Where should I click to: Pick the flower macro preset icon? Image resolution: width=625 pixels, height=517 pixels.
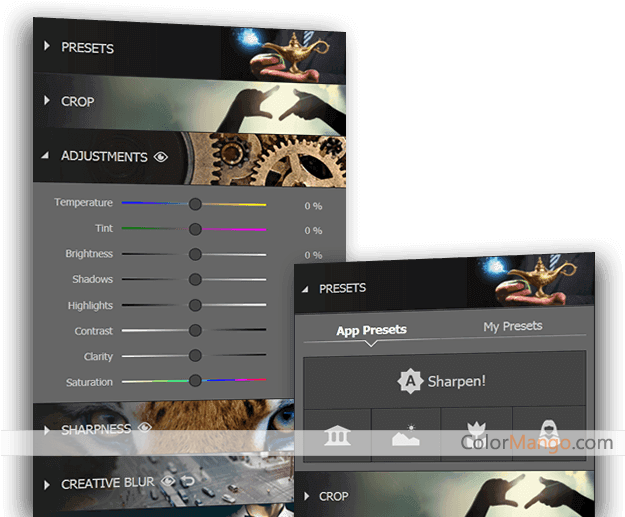[476, 437]
